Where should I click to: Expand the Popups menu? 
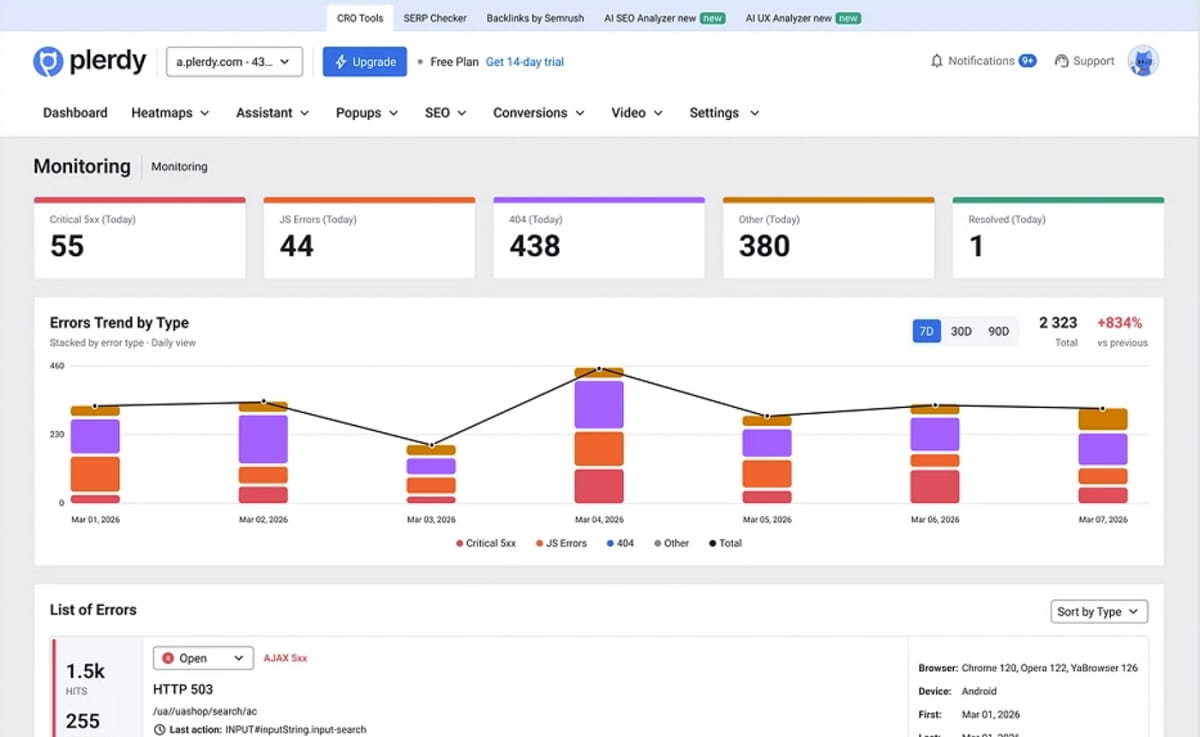point(367,113)
